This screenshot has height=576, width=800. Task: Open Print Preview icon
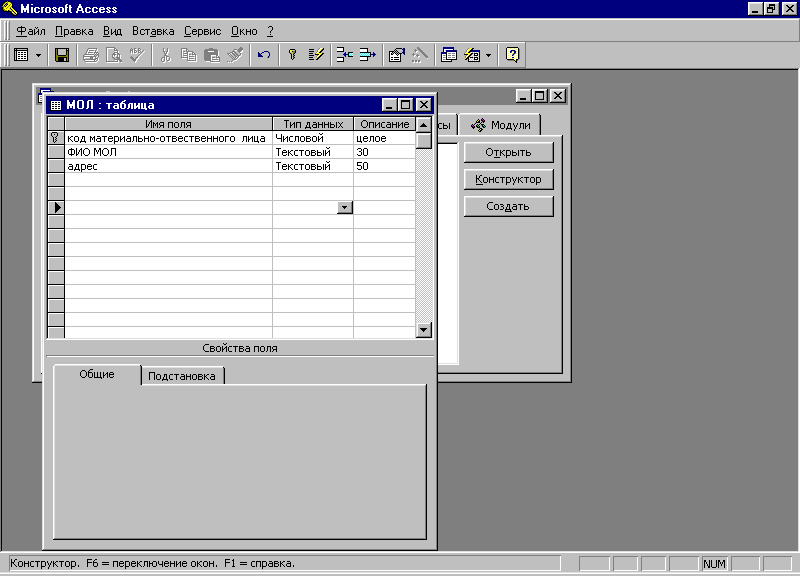[x=113, y=55]
